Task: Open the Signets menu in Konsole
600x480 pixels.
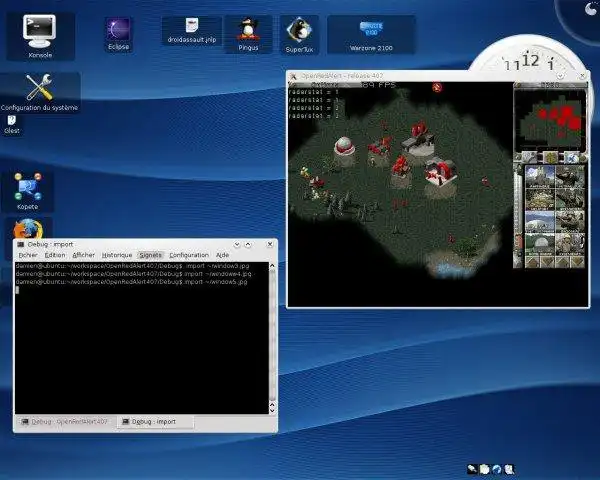Action: [x=150, y=255]
